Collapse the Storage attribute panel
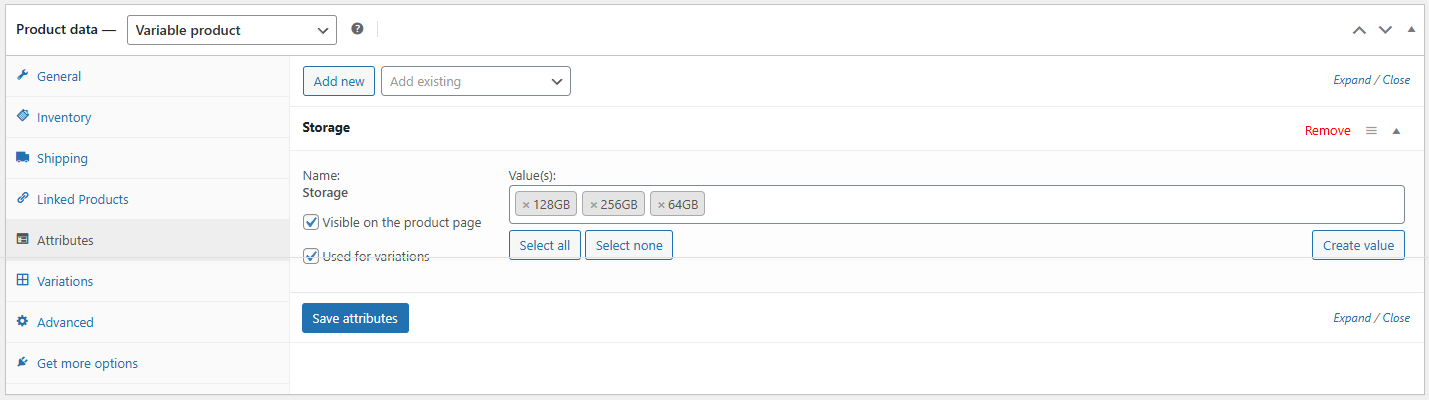Image resolution: width=1429 pixels, height=400 pixels. click(1397, 131)
